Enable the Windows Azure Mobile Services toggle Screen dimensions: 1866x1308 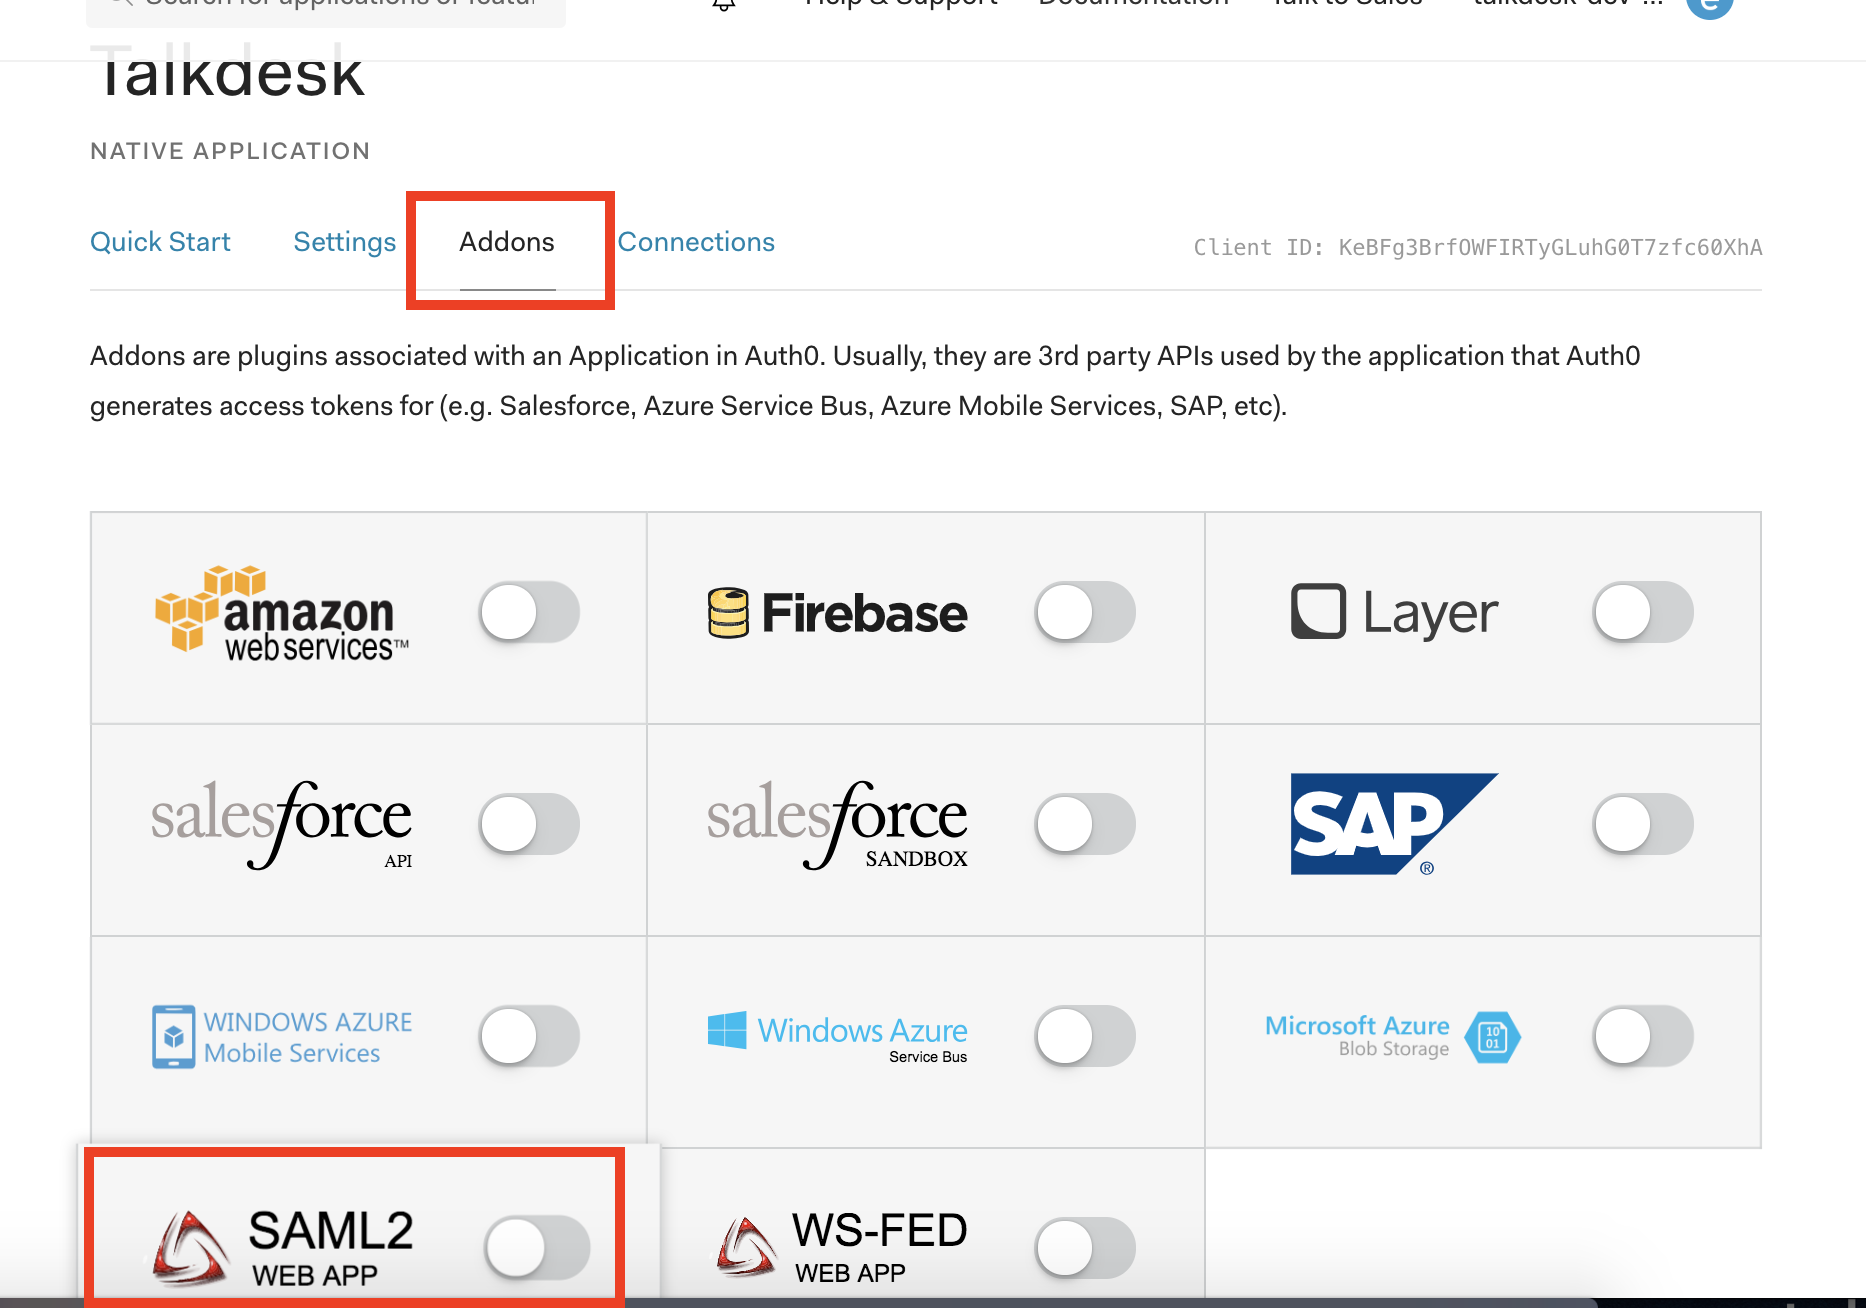(530, 1036)
